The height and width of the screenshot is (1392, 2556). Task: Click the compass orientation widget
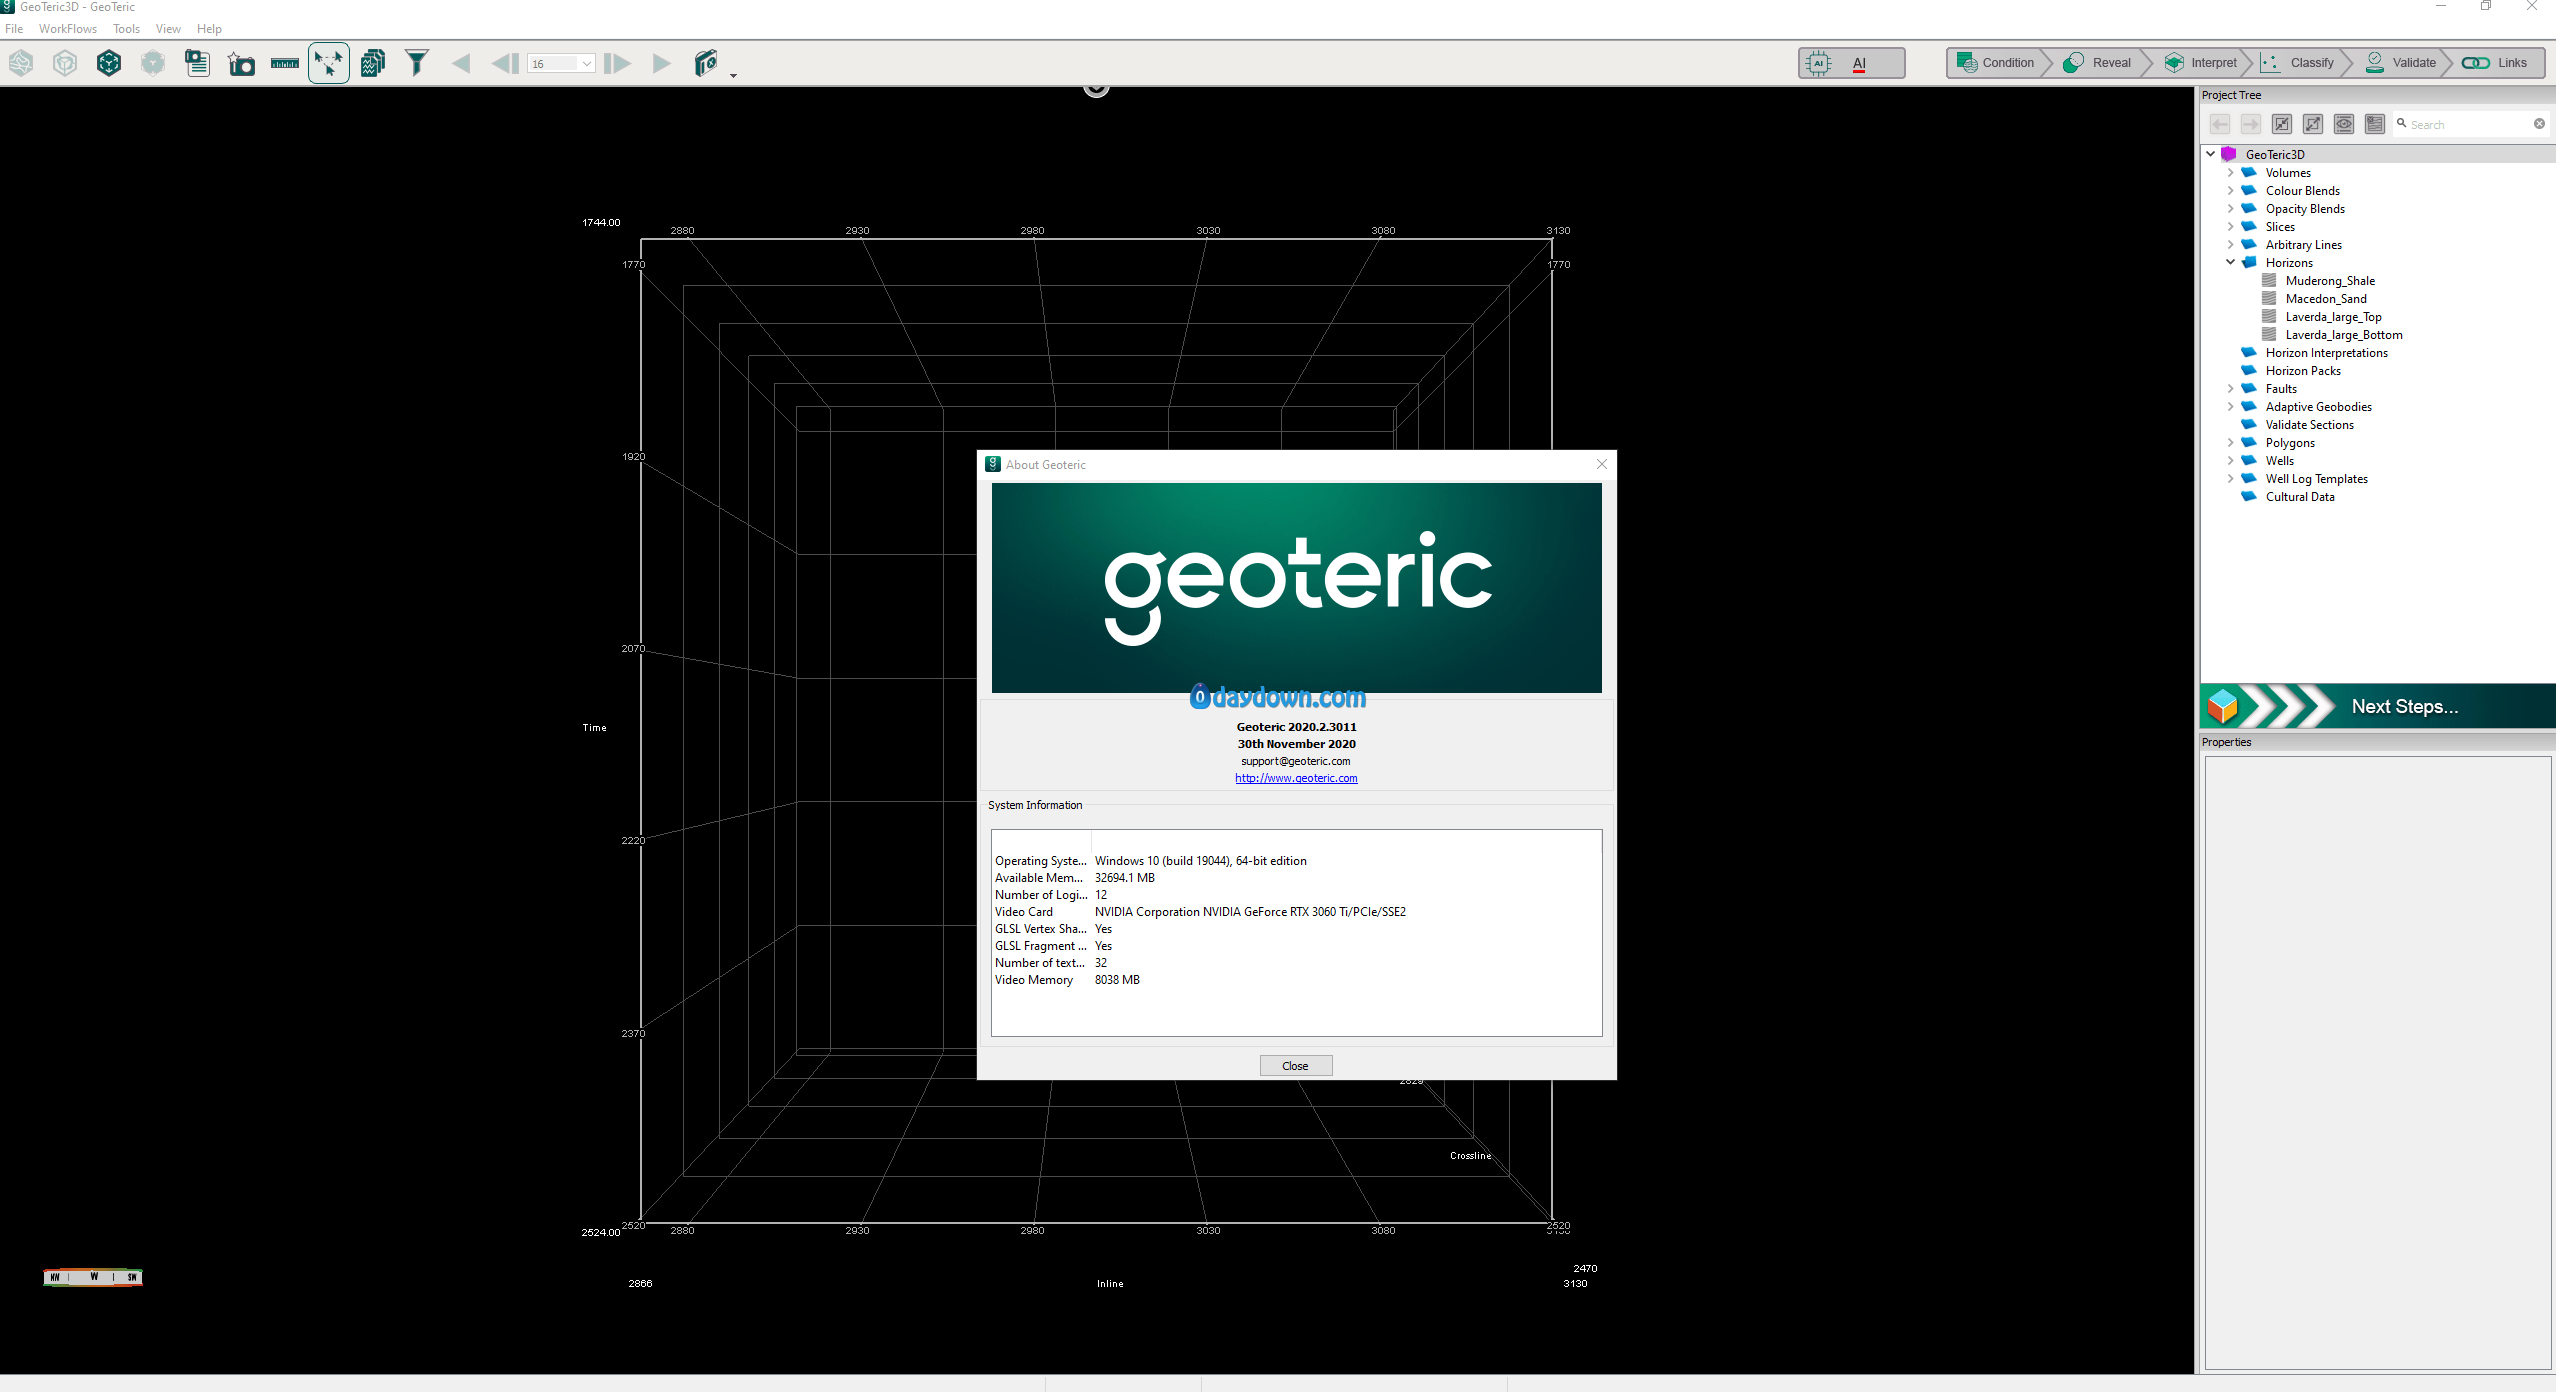coord(93,1277)
